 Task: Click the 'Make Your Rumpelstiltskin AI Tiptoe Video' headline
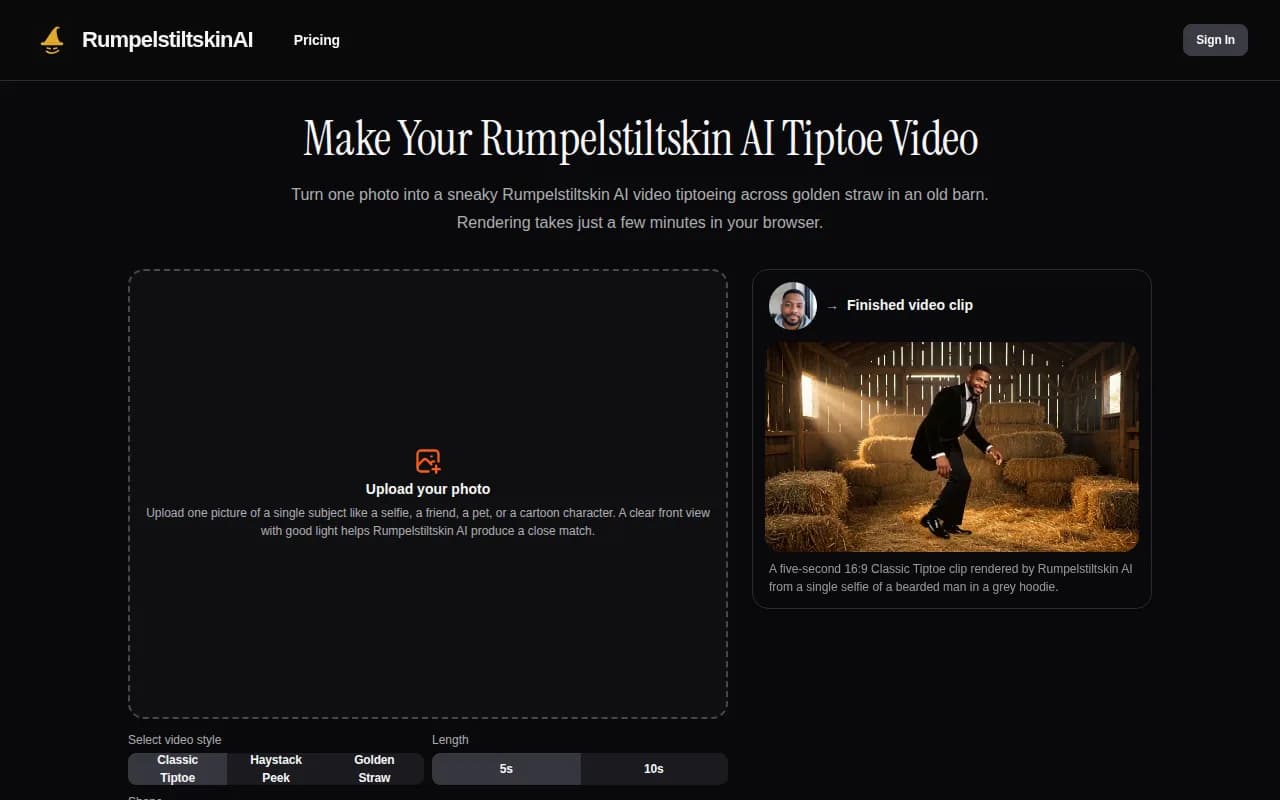click(x=640, y=138)
